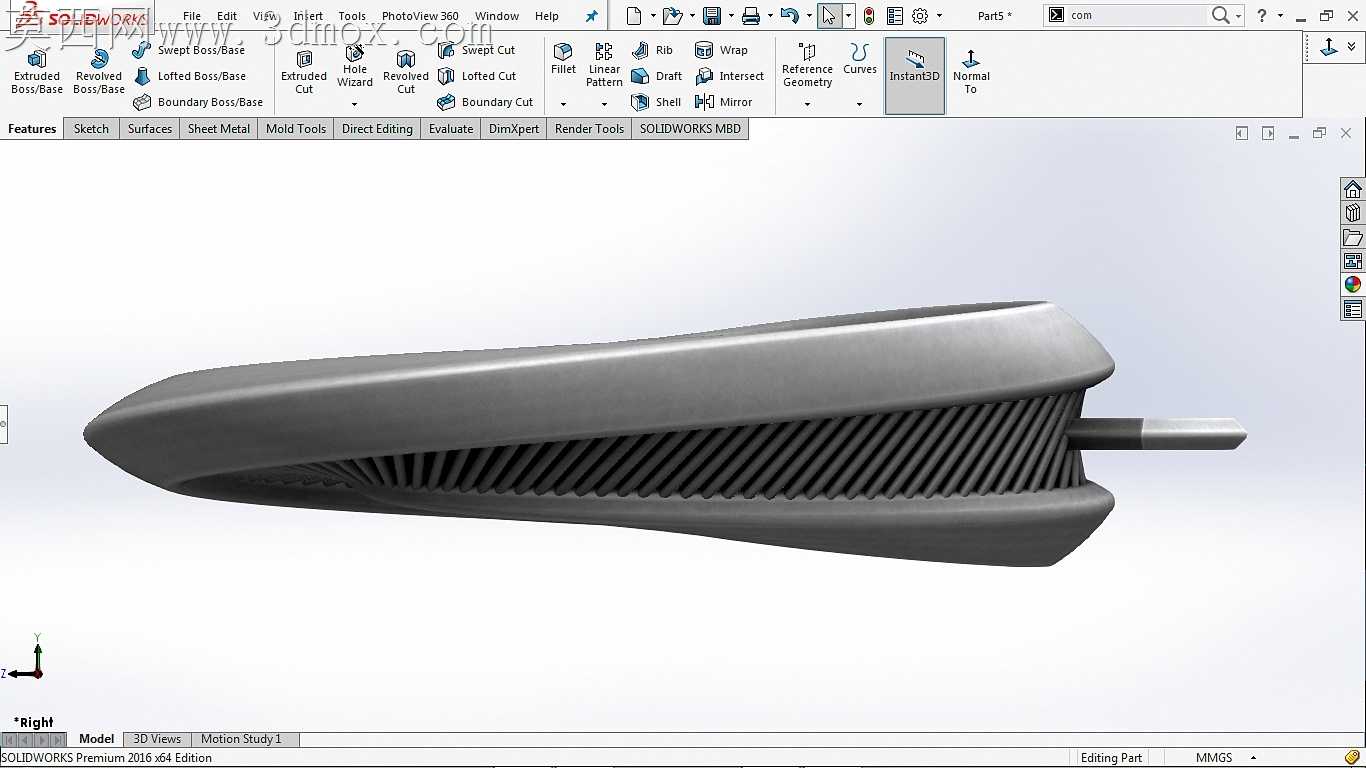Choose the Swept Boss/Base feature
1366x768 pixels.
coord(189,50)
